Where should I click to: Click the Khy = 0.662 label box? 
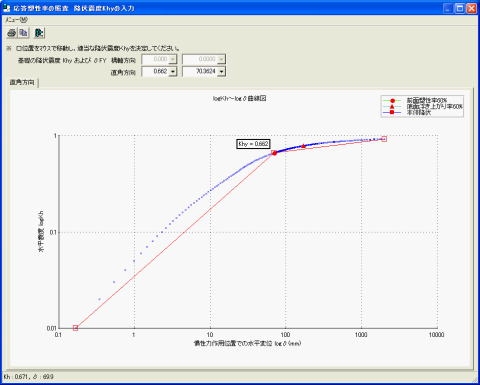(x=253, y=144)
